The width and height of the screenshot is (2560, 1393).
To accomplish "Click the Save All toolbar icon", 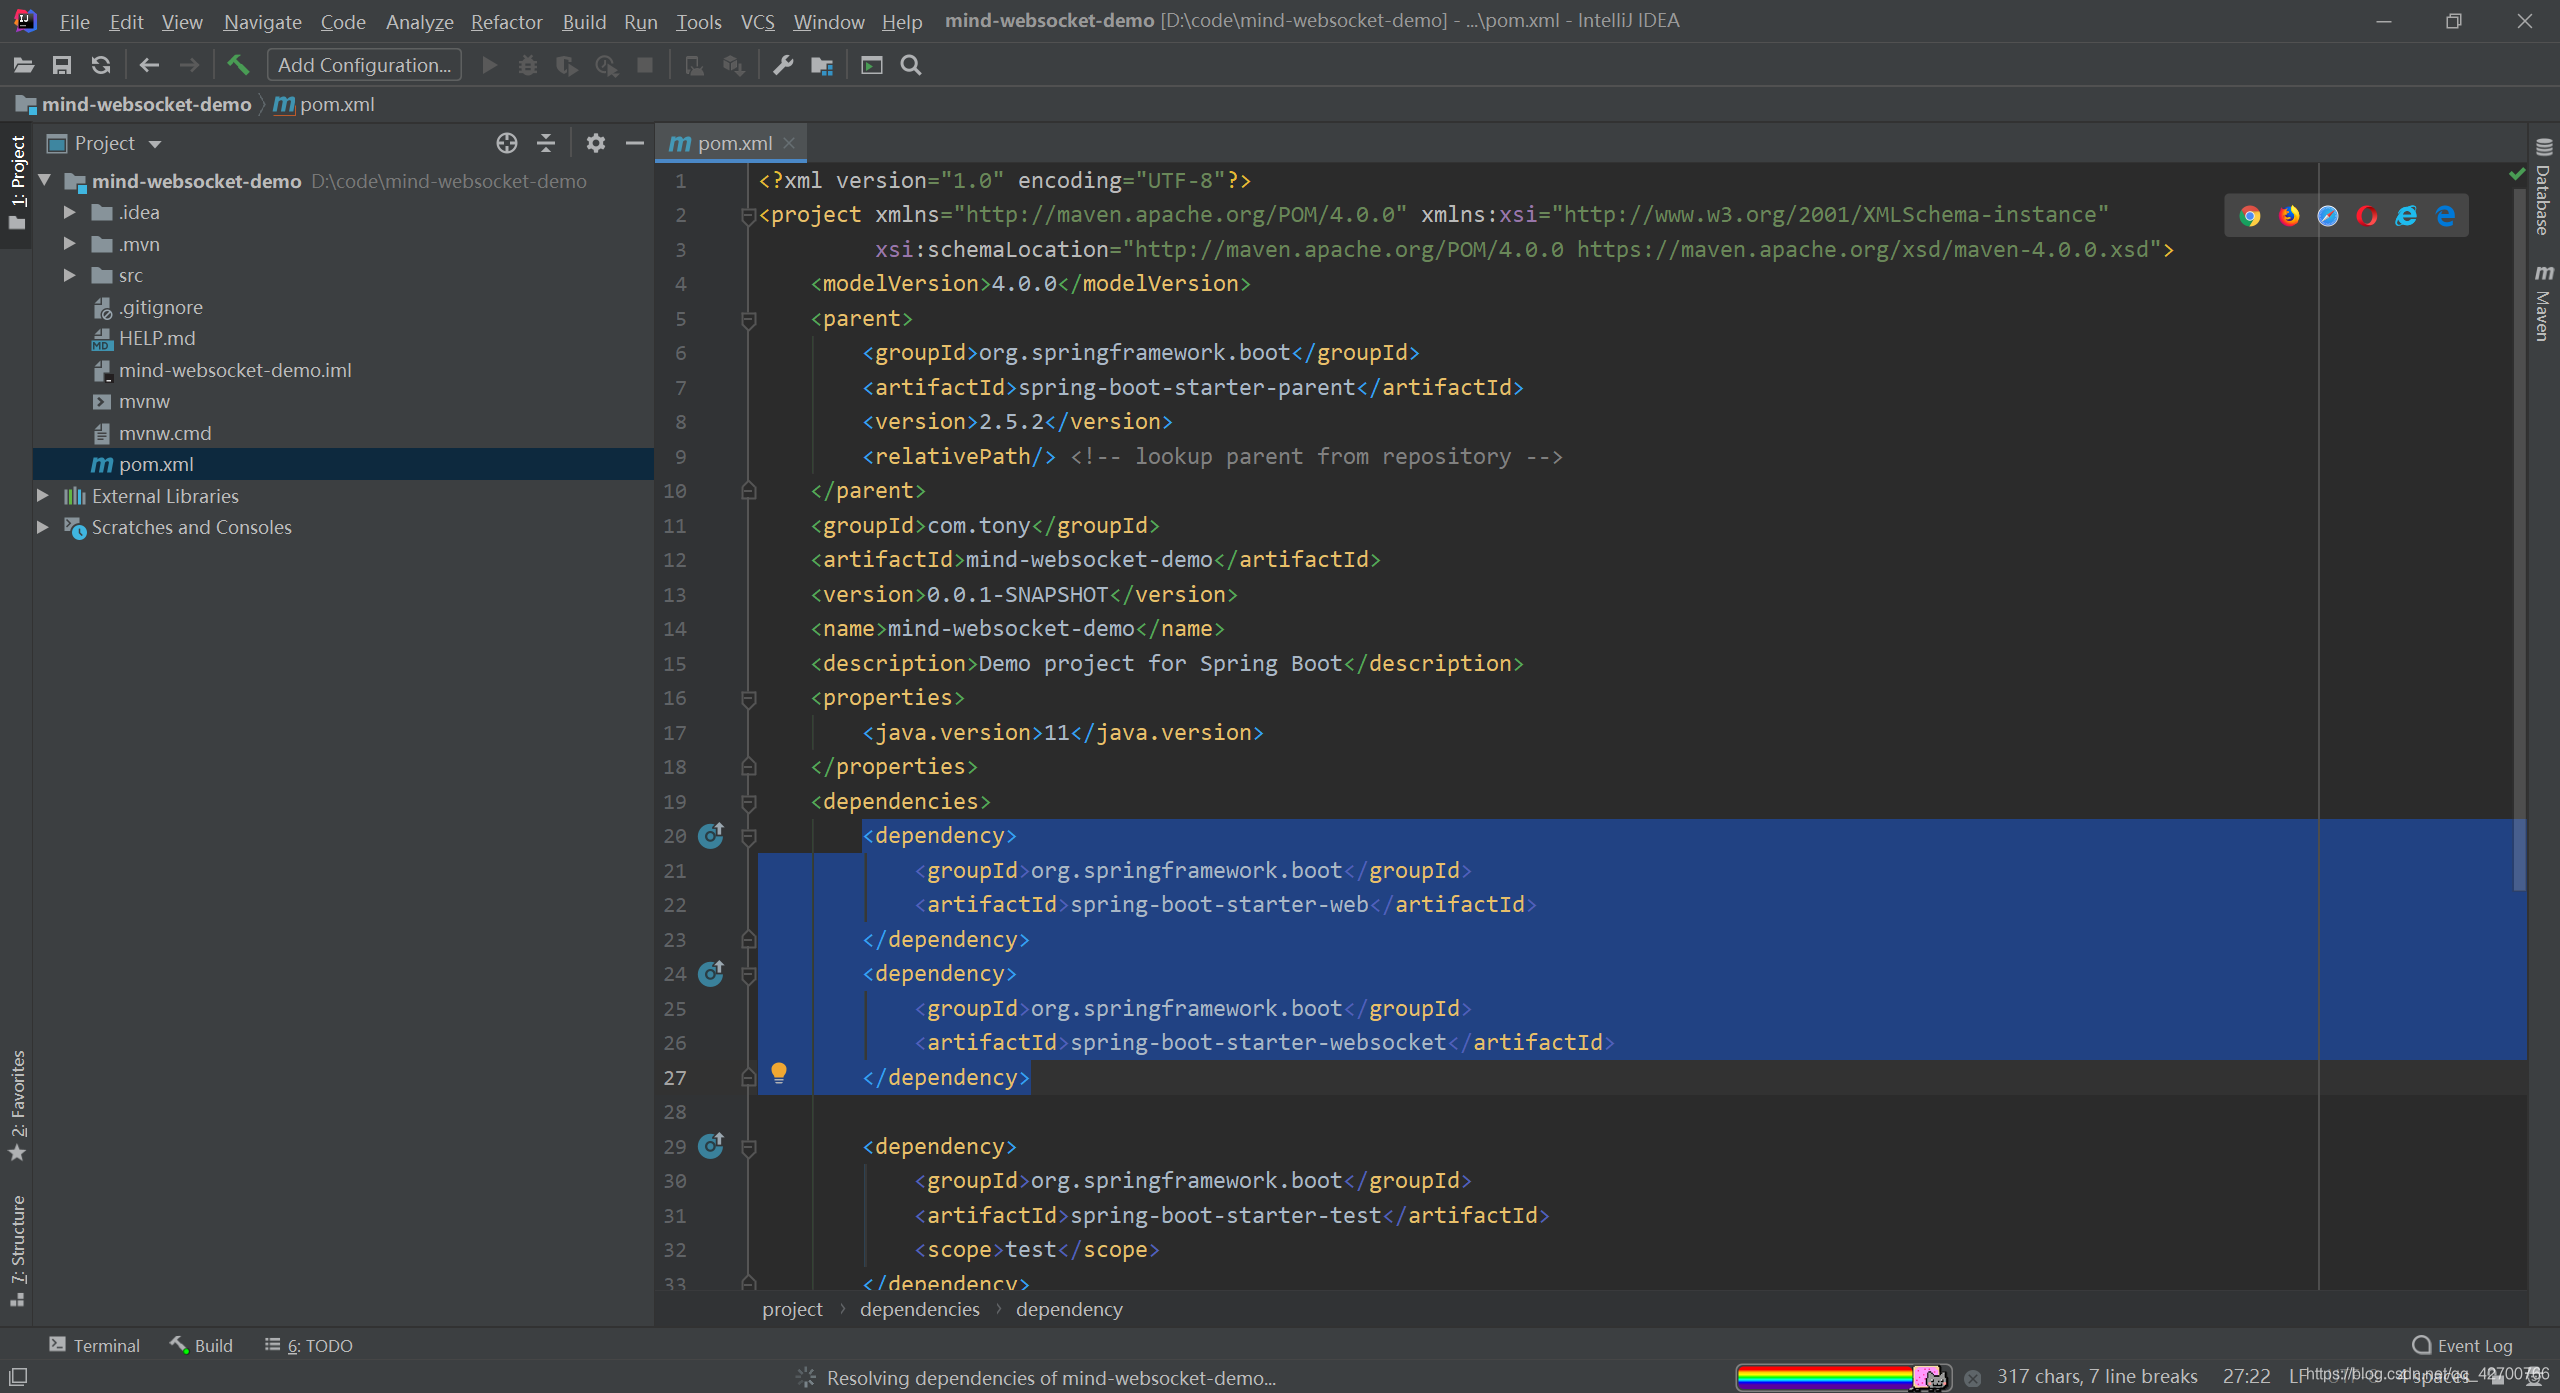I will [62, 65].
